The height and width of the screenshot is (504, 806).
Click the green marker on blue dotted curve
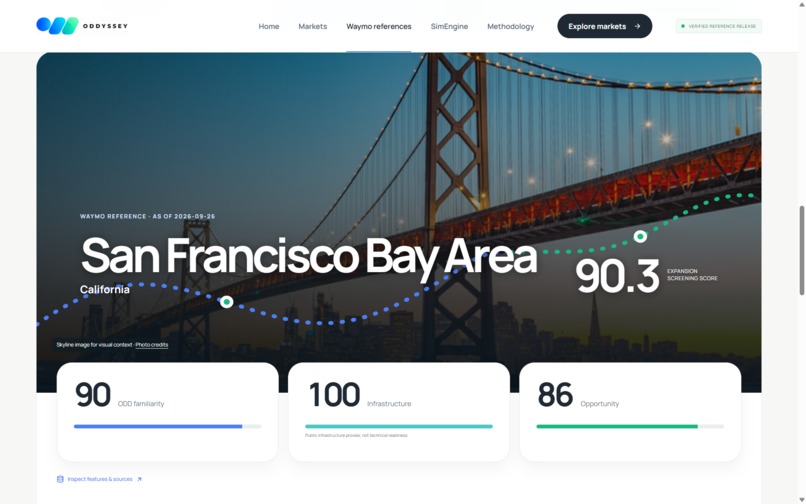227,302
